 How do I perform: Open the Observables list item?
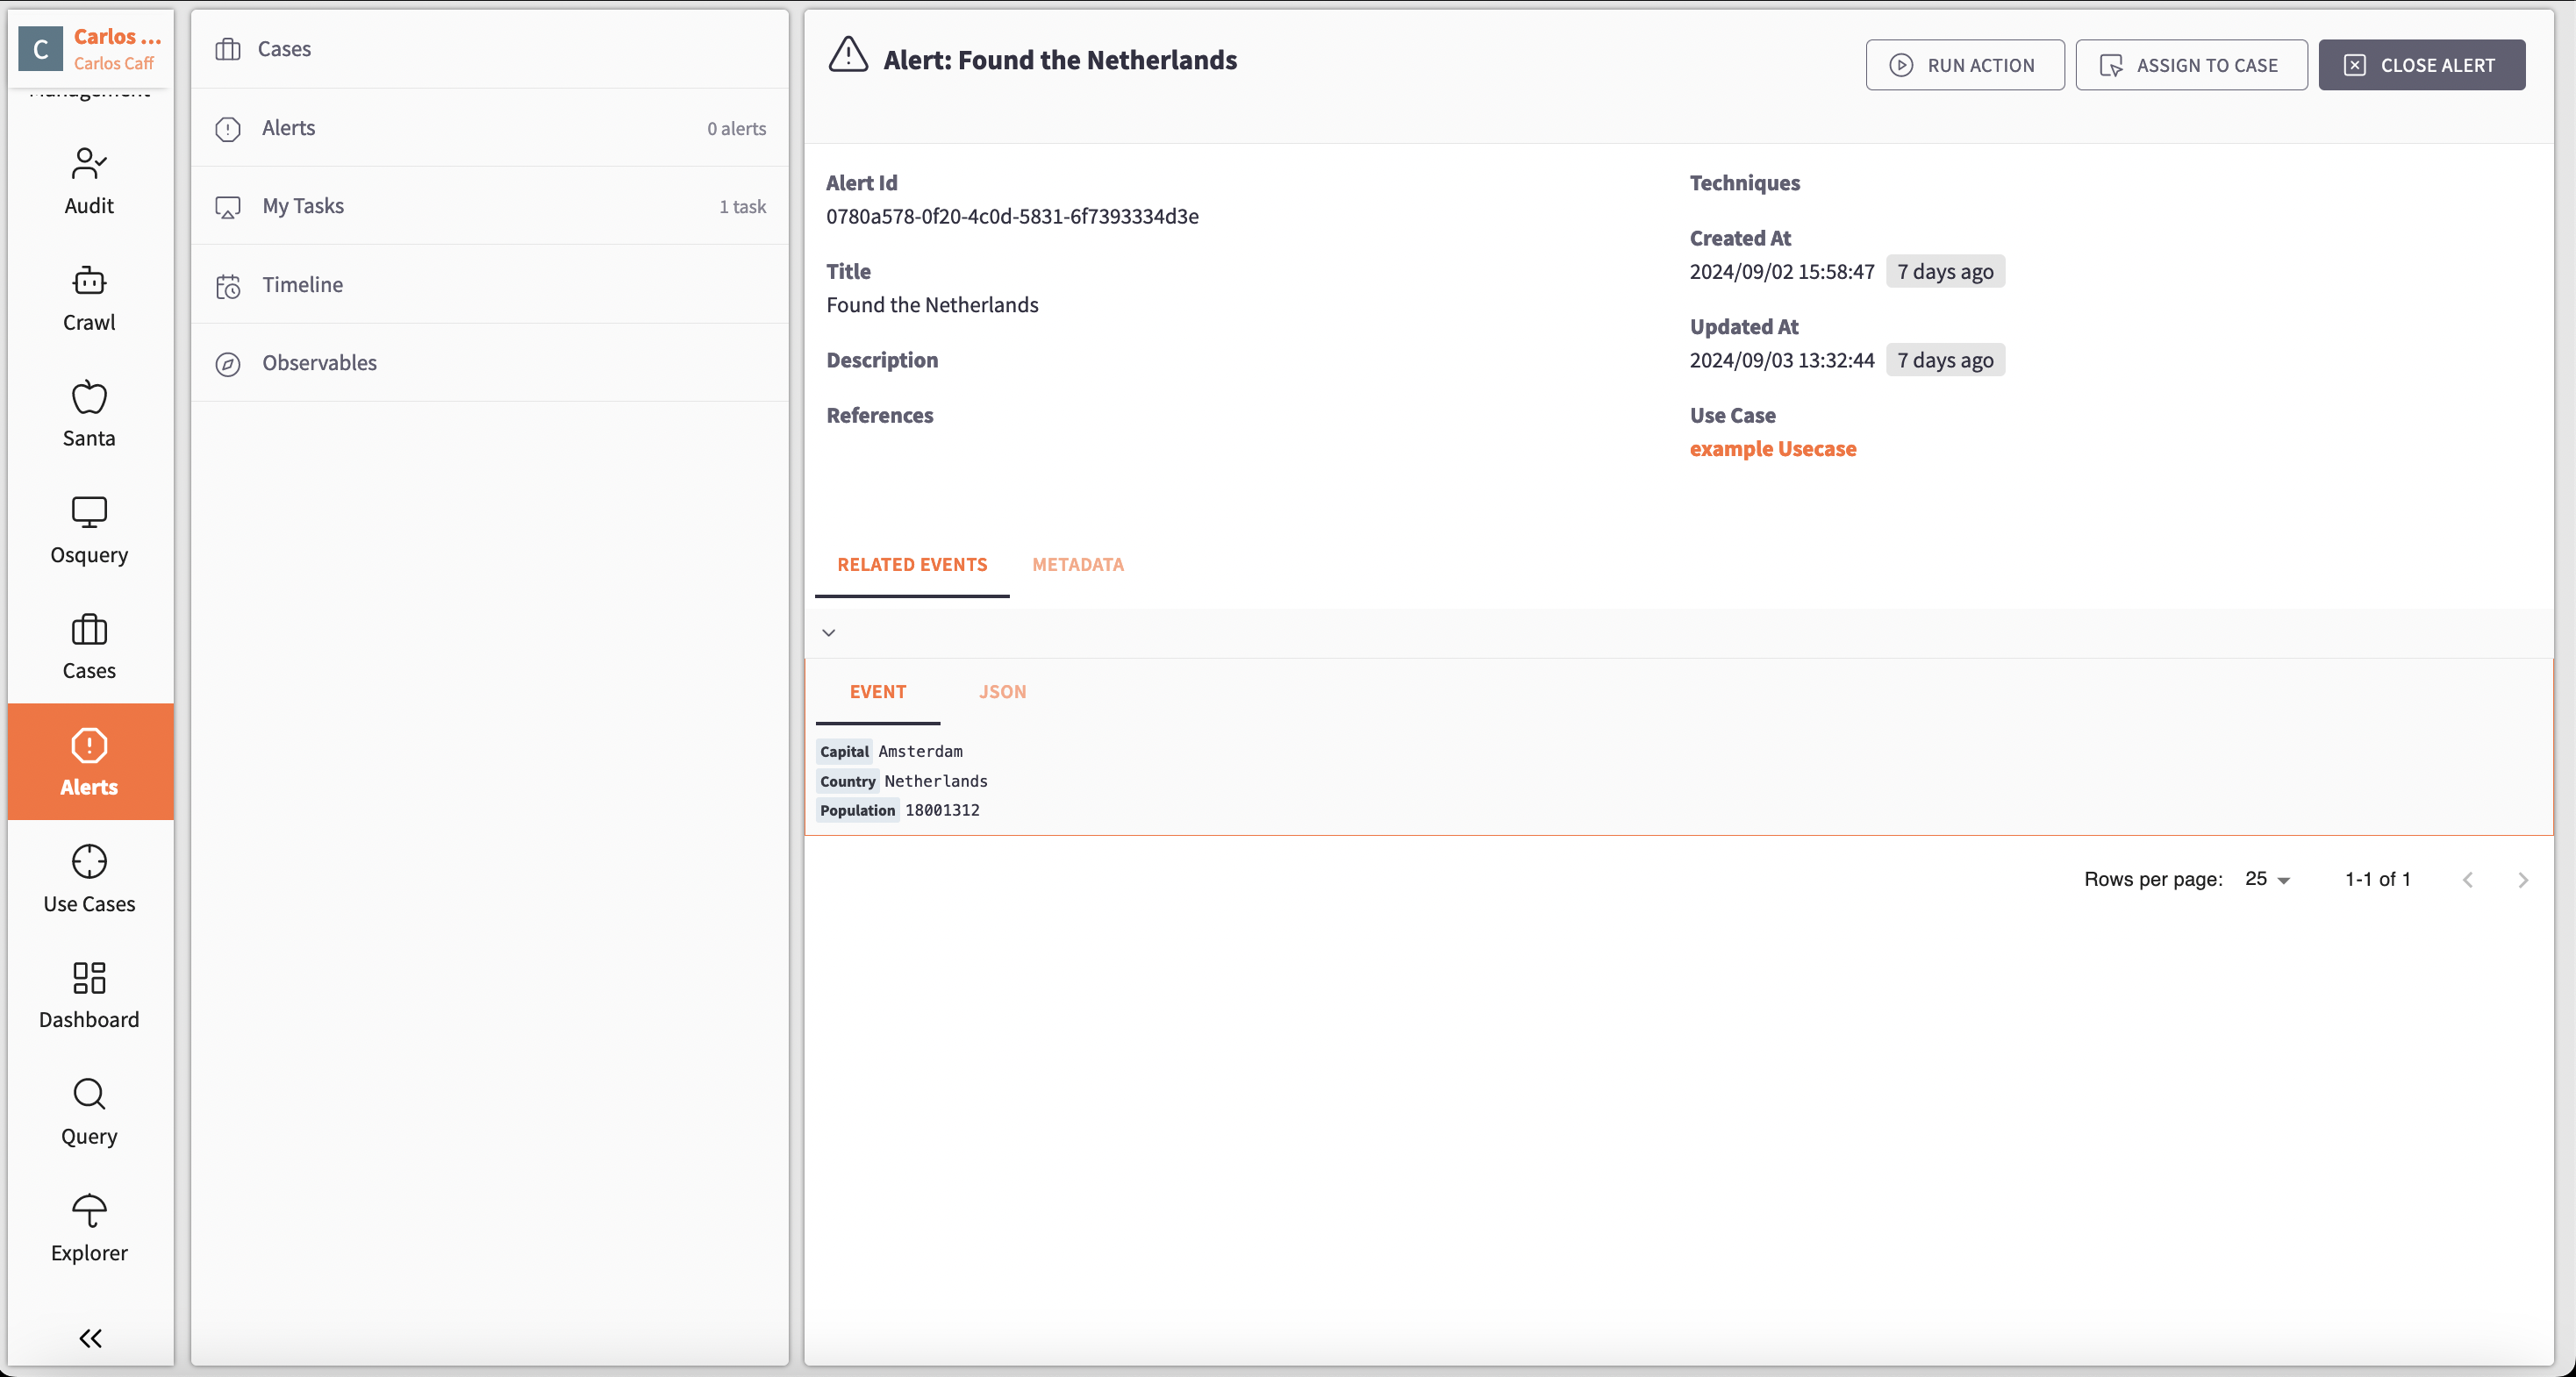coord(490,363)
